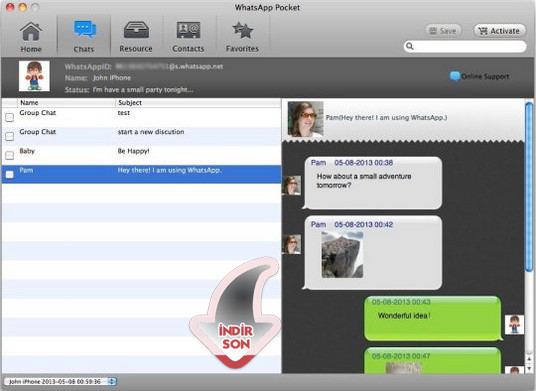Click the 'Name: John iPhone' text
This screenshot has width=536, height=391.
[98, 78]
